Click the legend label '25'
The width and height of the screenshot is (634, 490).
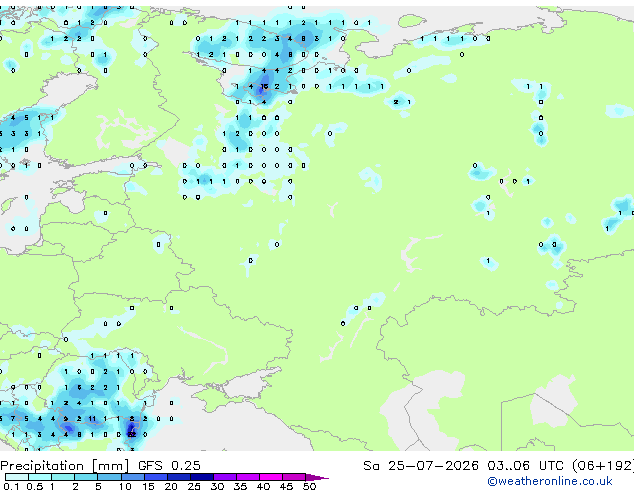(x=194, y=486)
